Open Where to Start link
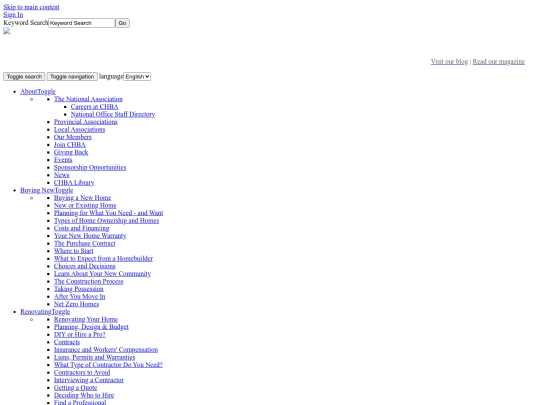Viewport: 540px width, 405px height. click(x=74, y=251)
